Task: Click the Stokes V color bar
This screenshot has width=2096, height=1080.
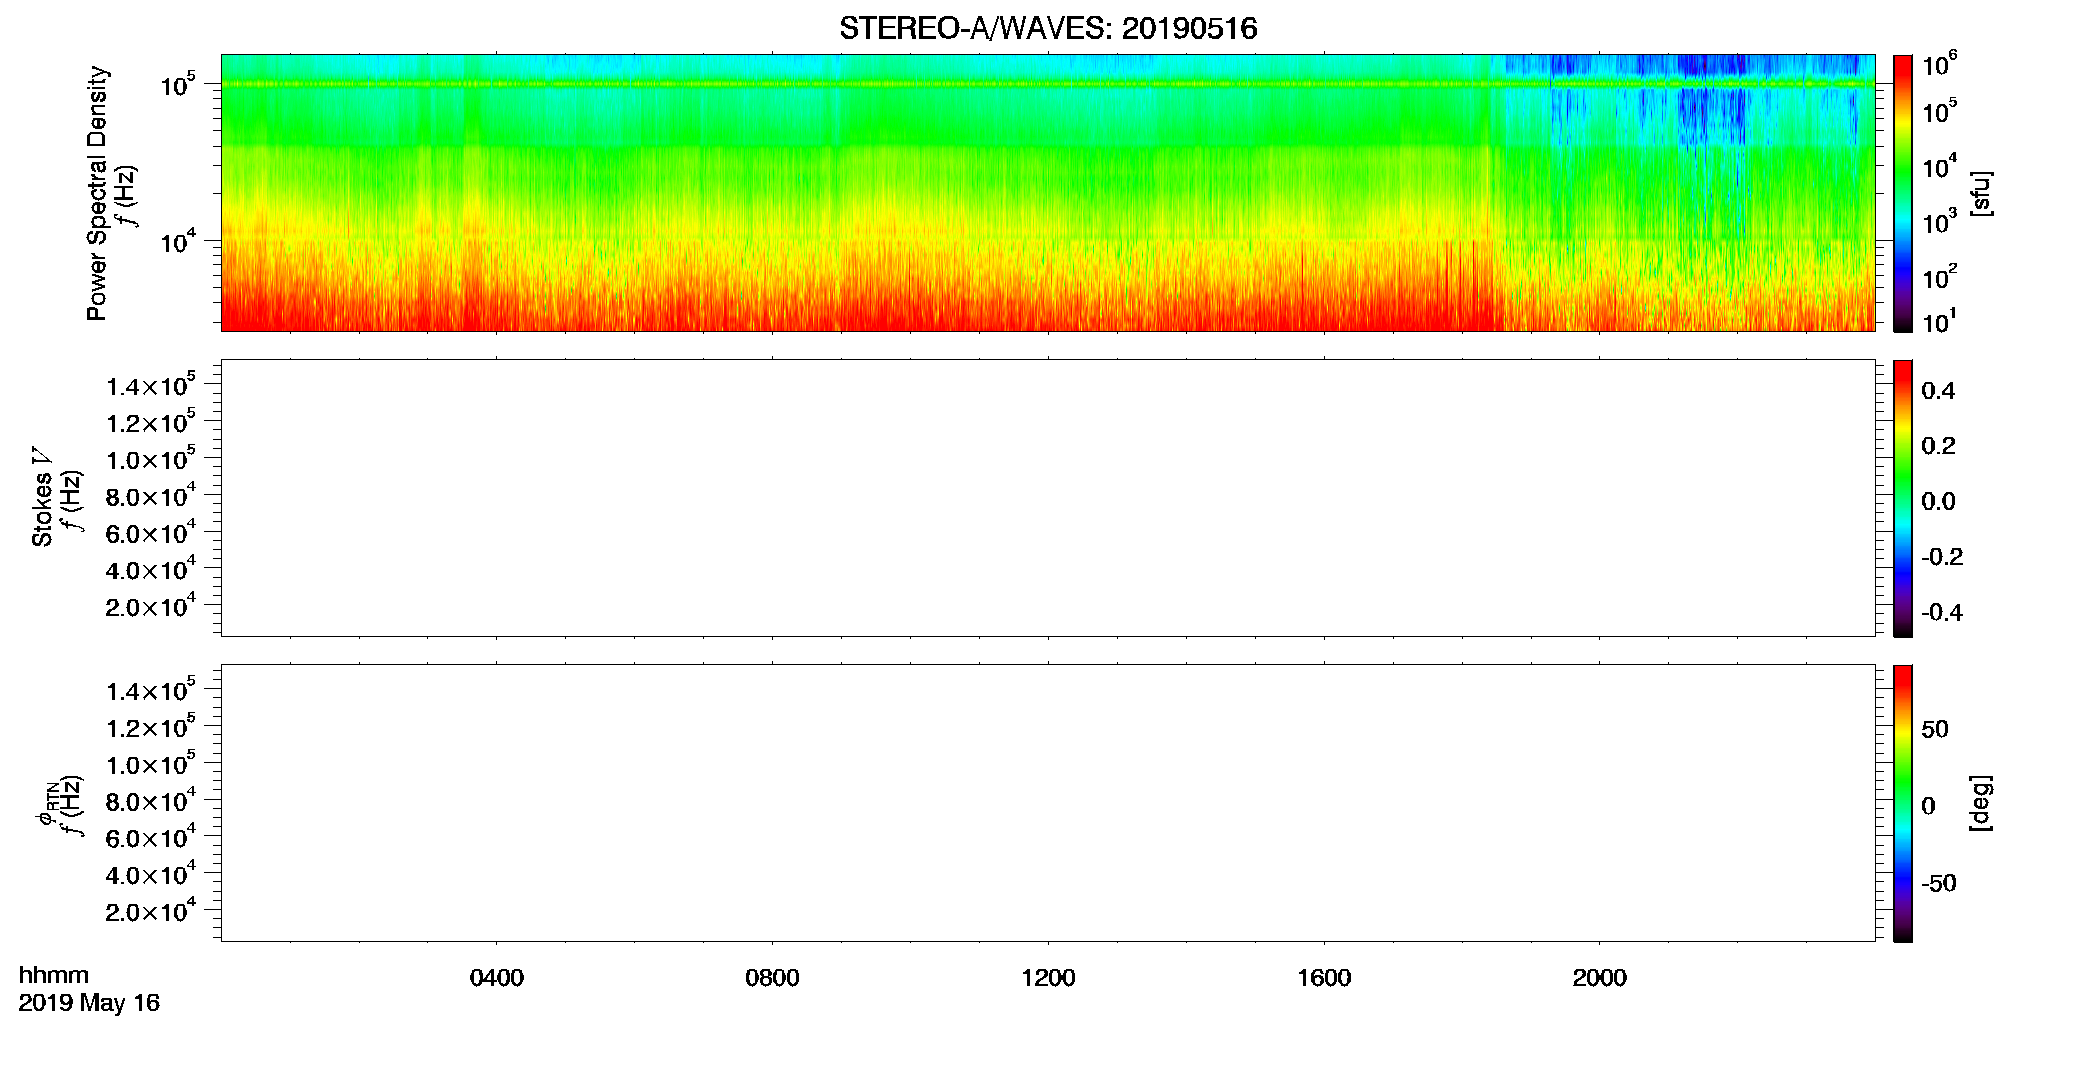Action: coord(1902,498)
